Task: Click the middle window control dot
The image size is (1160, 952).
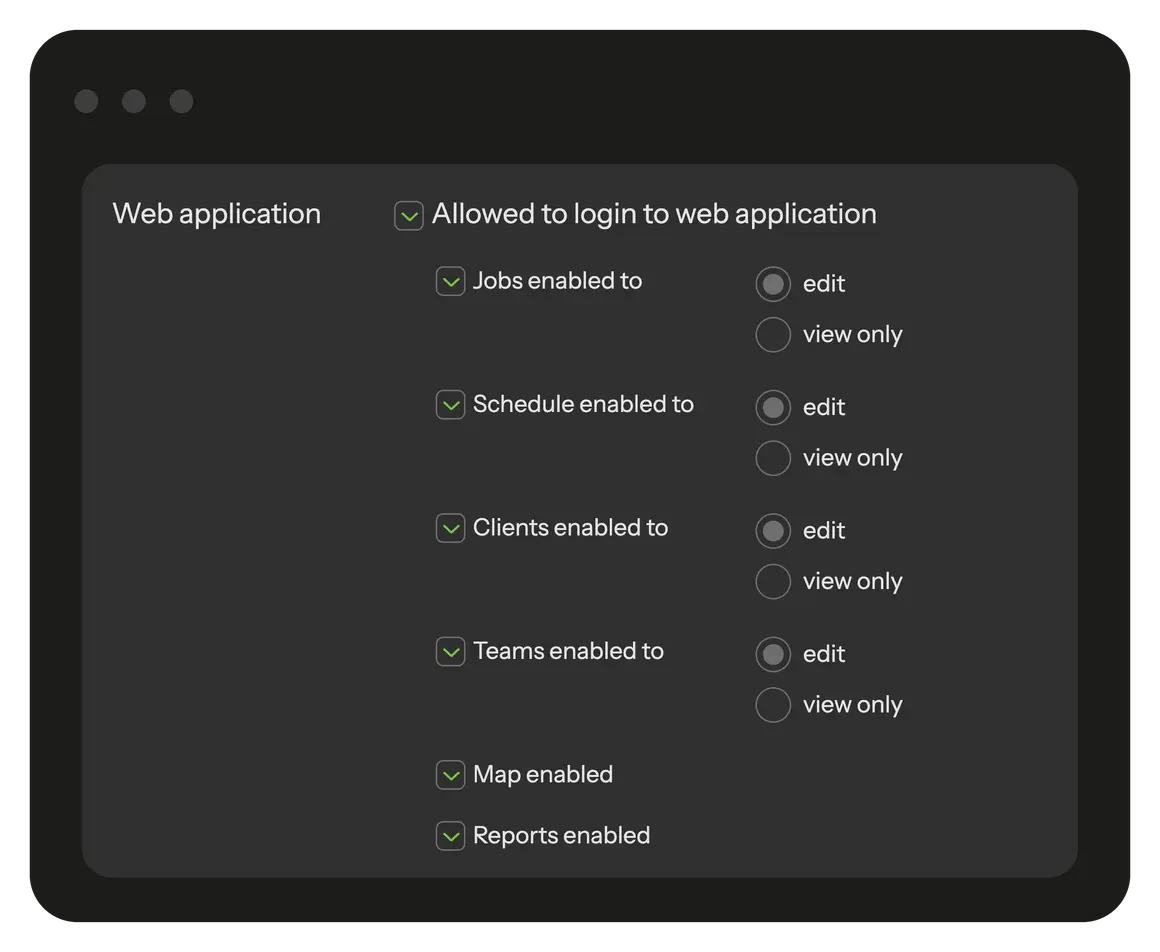Action: pyautogui.click(x=134, y=101)
